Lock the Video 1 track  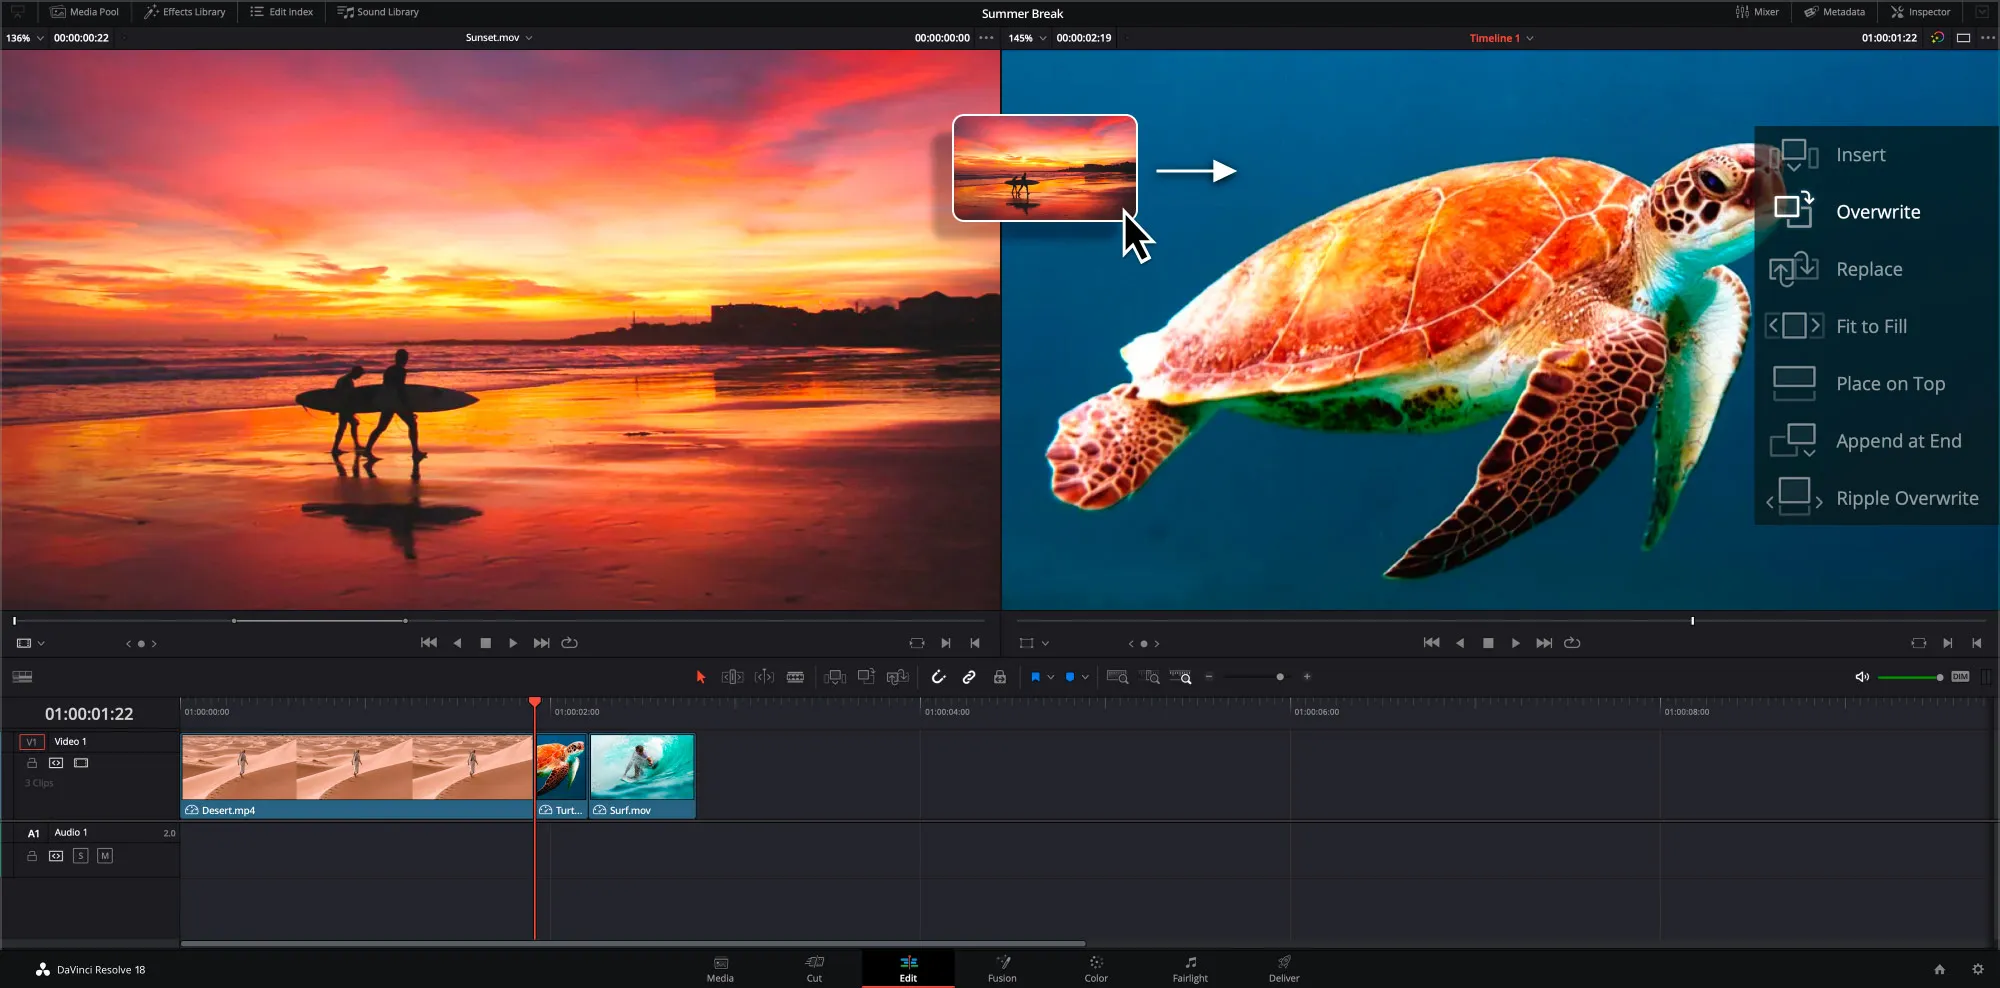click(31, 763)
